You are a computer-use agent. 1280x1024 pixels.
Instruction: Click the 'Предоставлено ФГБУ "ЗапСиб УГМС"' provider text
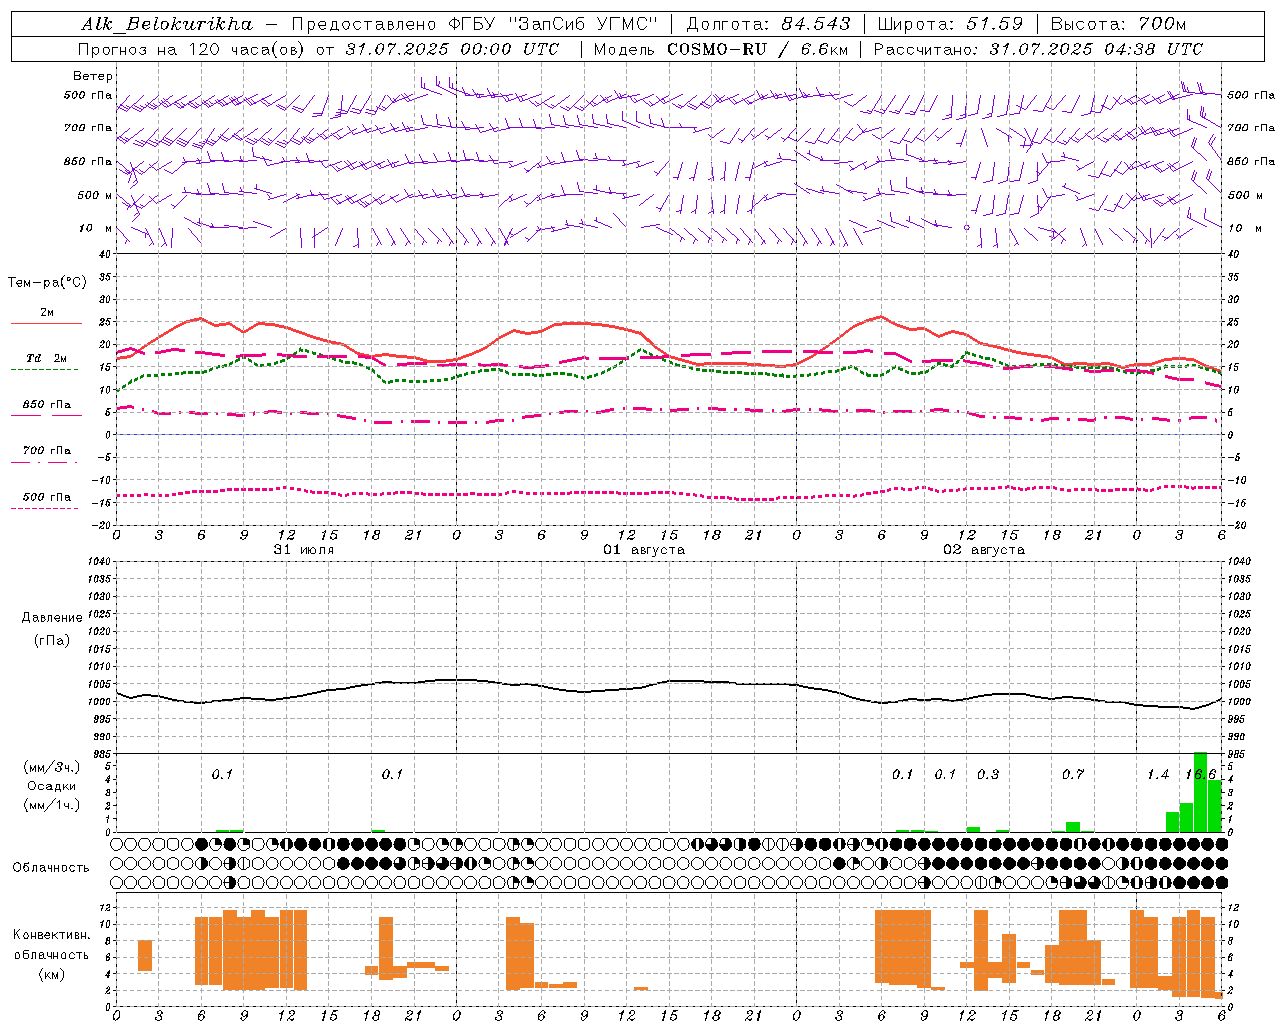point(475,23)
